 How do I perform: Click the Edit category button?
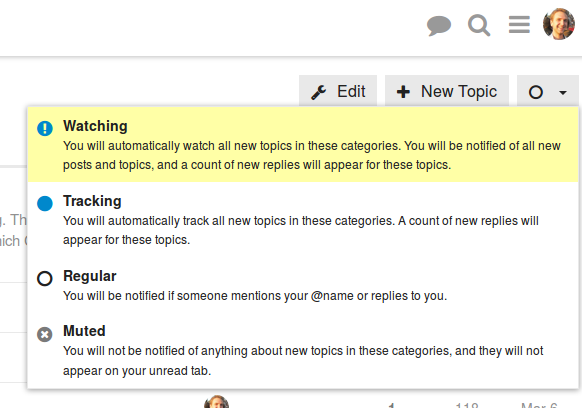point(338,91)
